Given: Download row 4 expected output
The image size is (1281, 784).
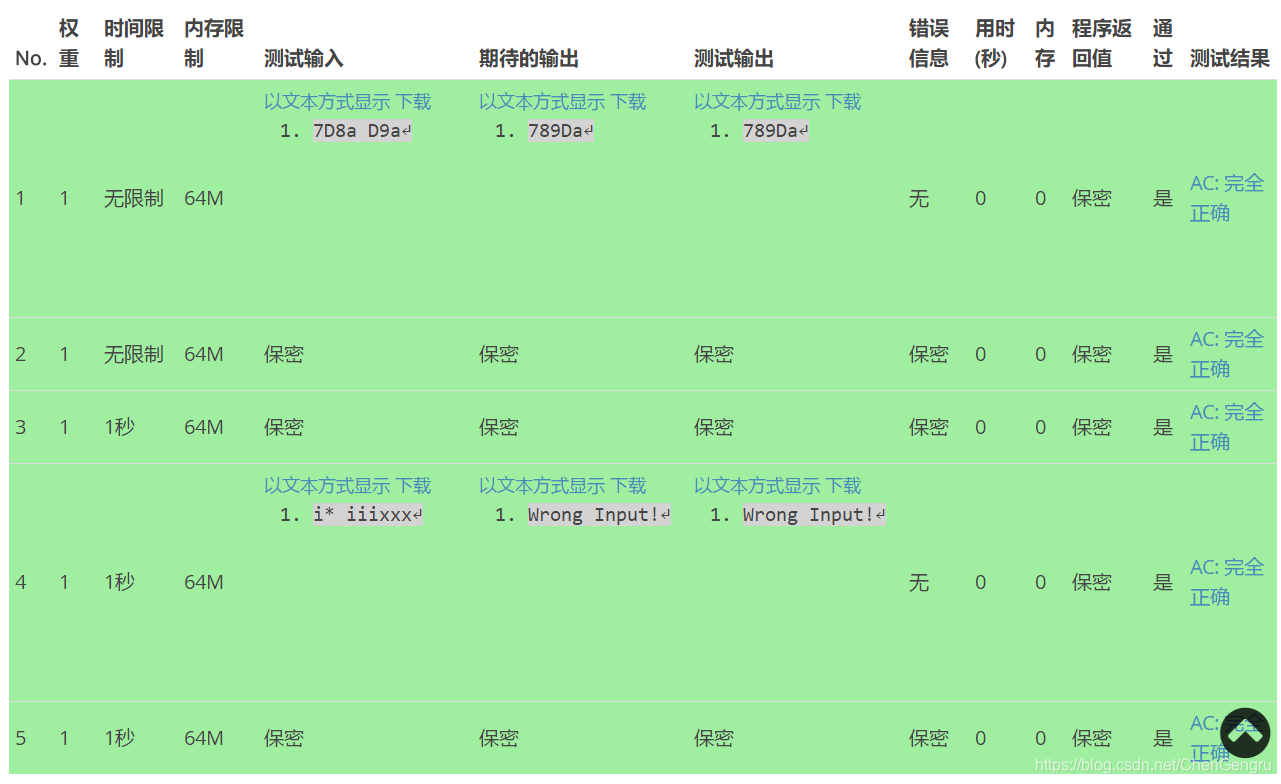Looking at the screenshot, I should point(628,486).
